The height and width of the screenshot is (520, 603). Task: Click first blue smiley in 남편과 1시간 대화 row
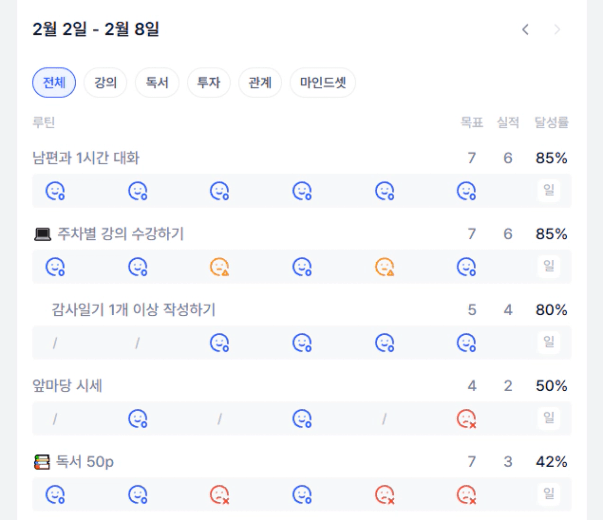point(55,190)
